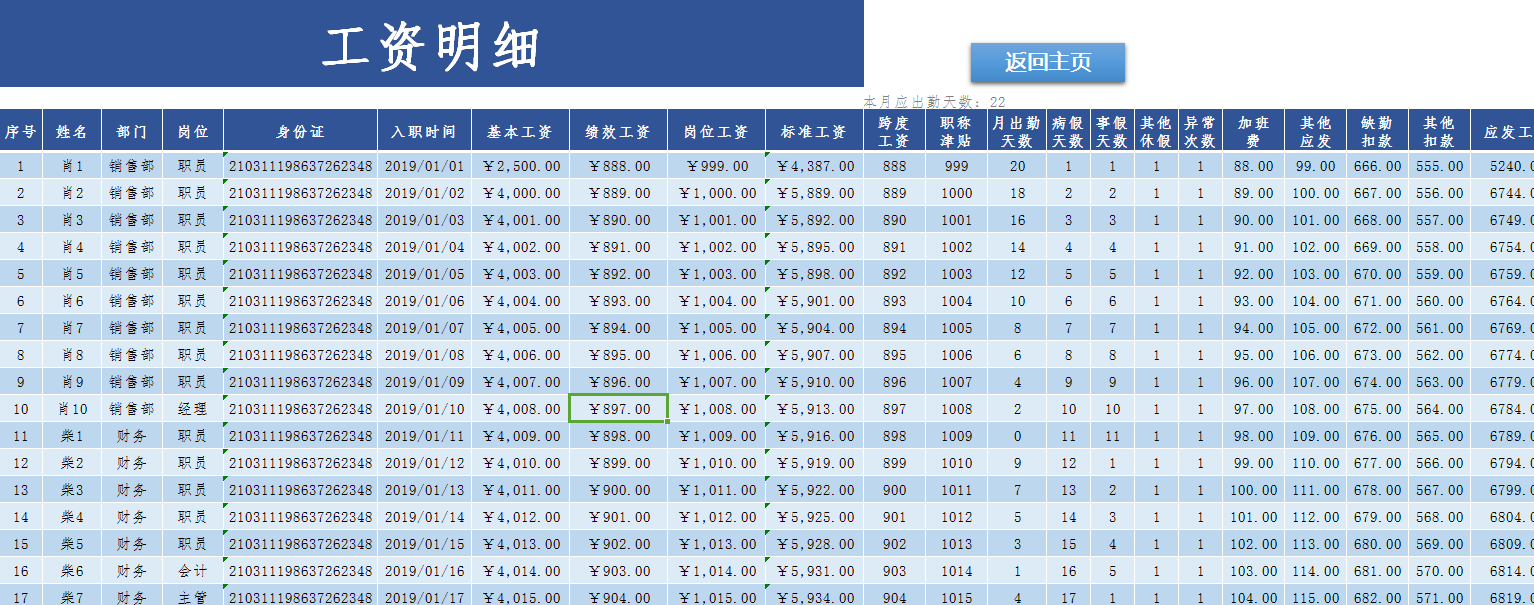Select basic salary cell ¥4,010.00
The image size is (1534, 605).
pos(520,463)
